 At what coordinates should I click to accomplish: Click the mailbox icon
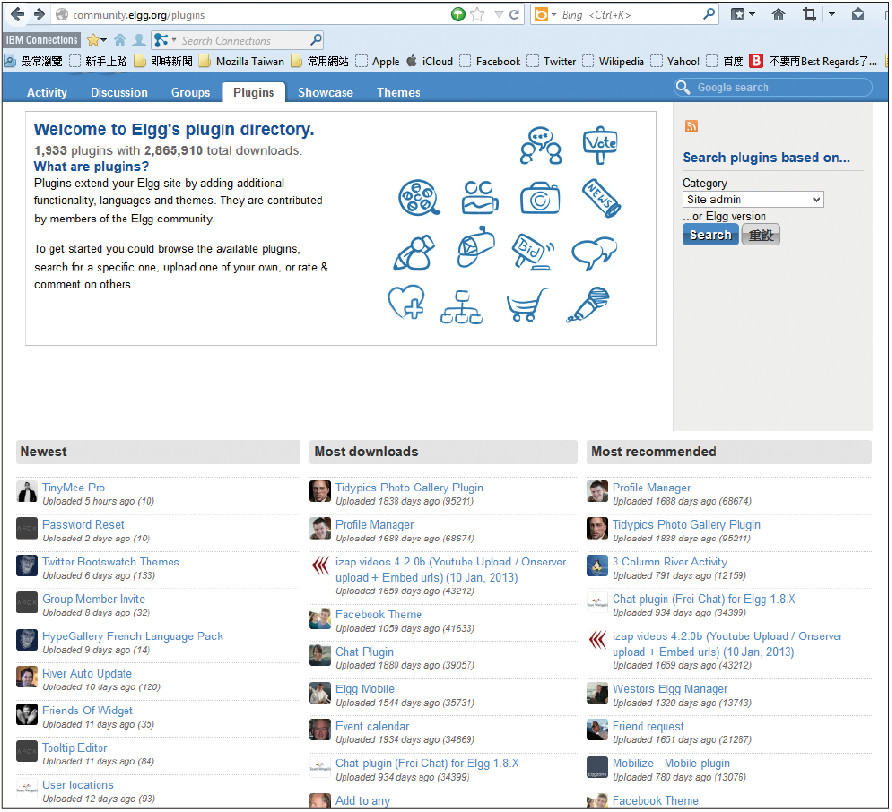tap(476, 247)
